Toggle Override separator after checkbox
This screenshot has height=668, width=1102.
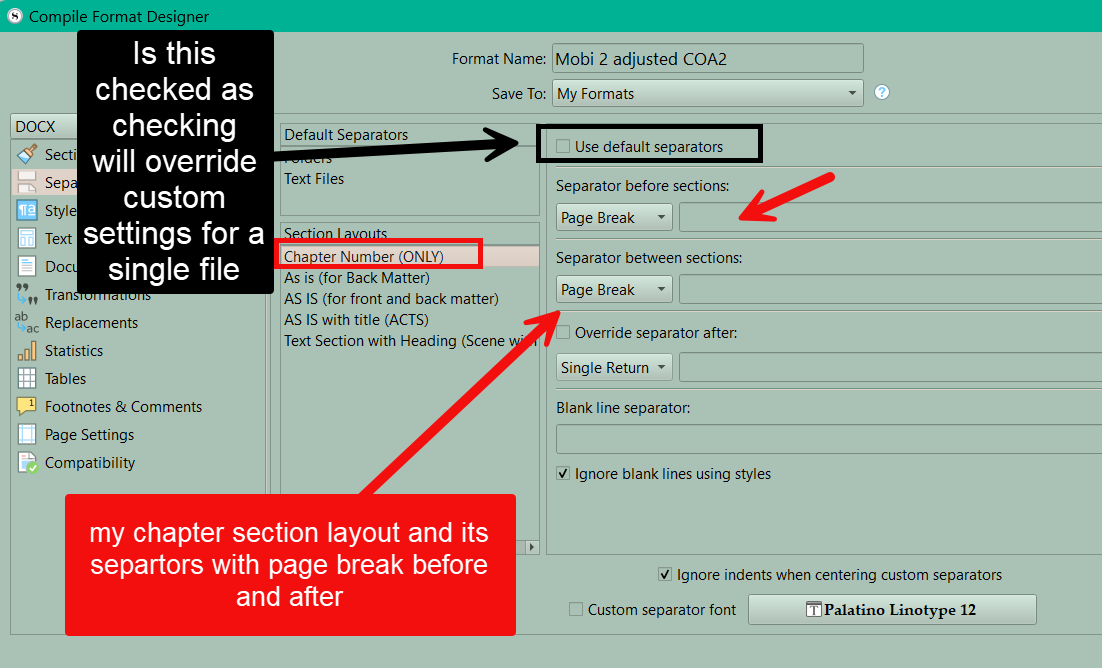pos(564,333)
